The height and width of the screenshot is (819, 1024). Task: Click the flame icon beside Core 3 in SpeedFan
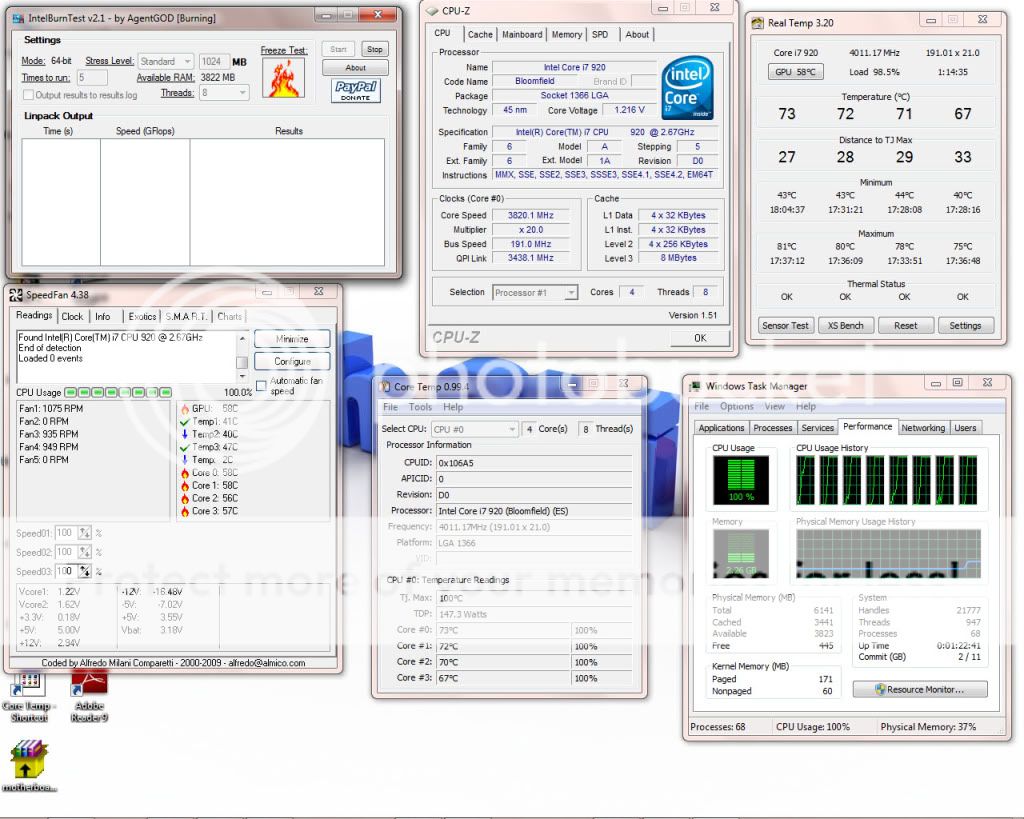tap(185, 511)
